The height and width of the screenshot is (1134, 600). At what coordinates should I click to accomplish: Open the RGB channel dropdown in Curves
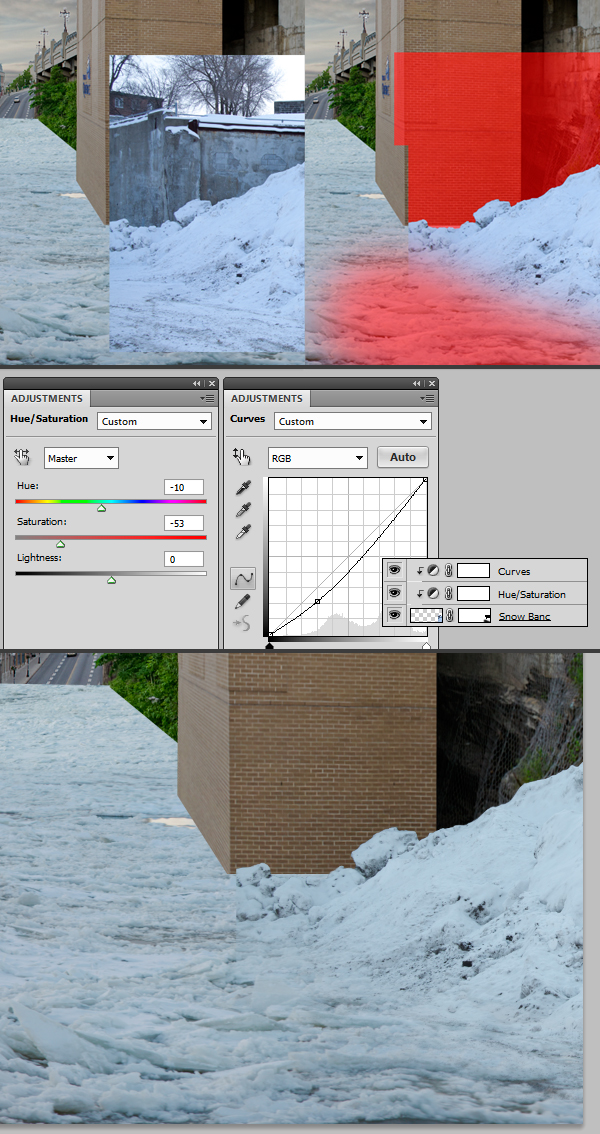coord(317,458)
